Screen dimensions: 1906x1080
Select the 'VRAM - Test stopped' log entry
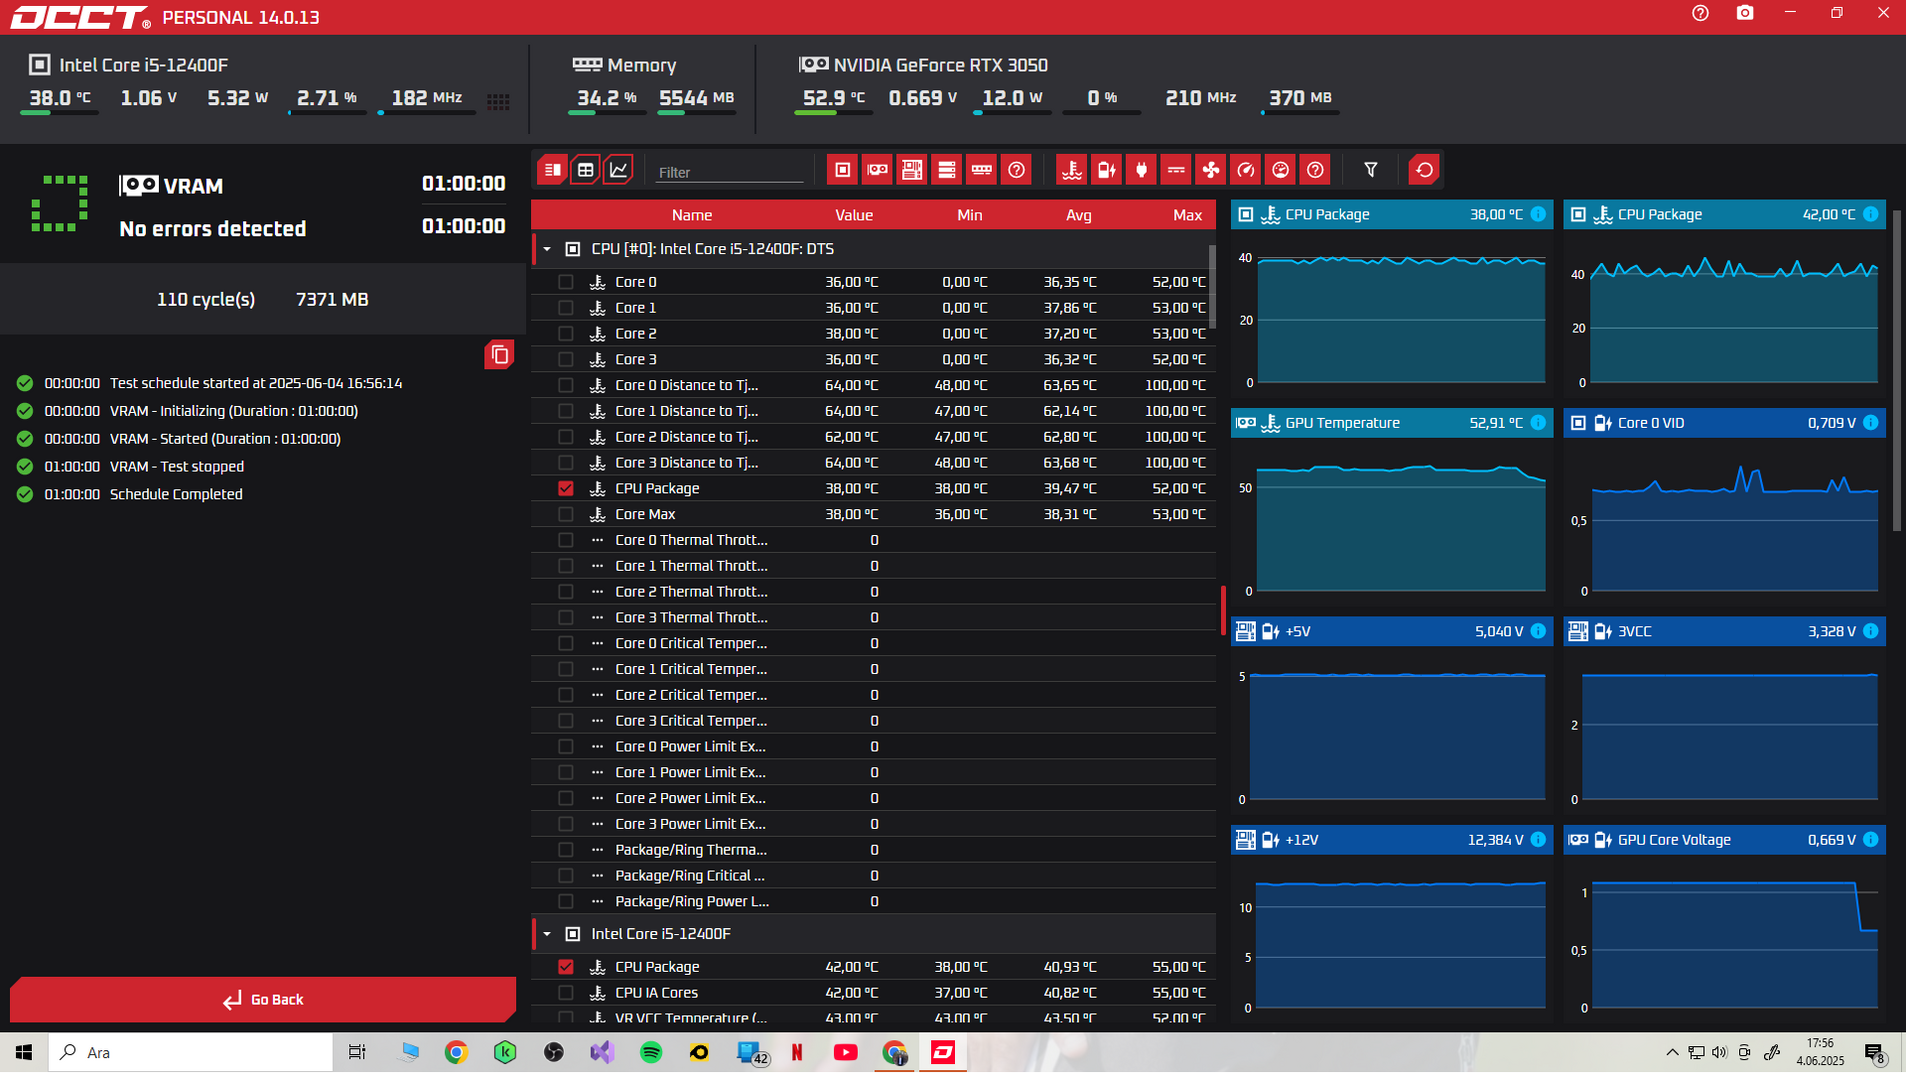[177, 466]
